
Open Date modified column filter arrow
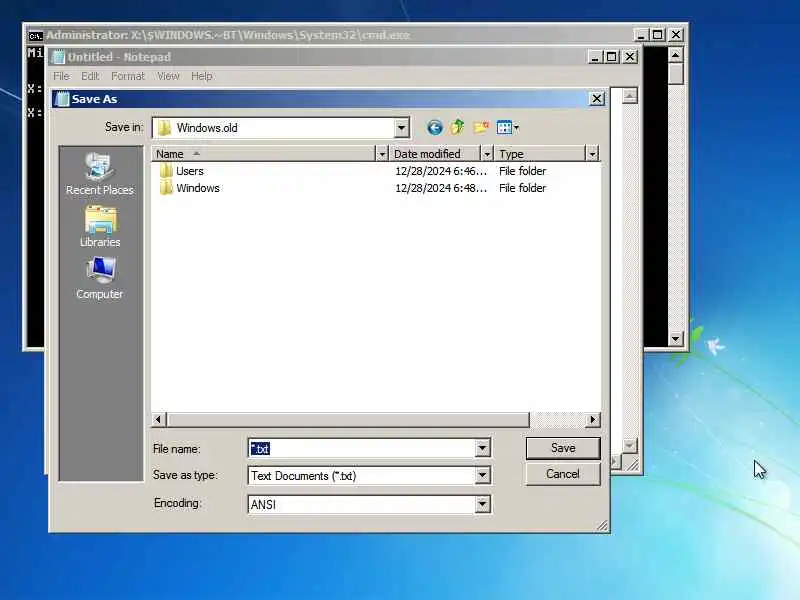click(x=487, y=154)
